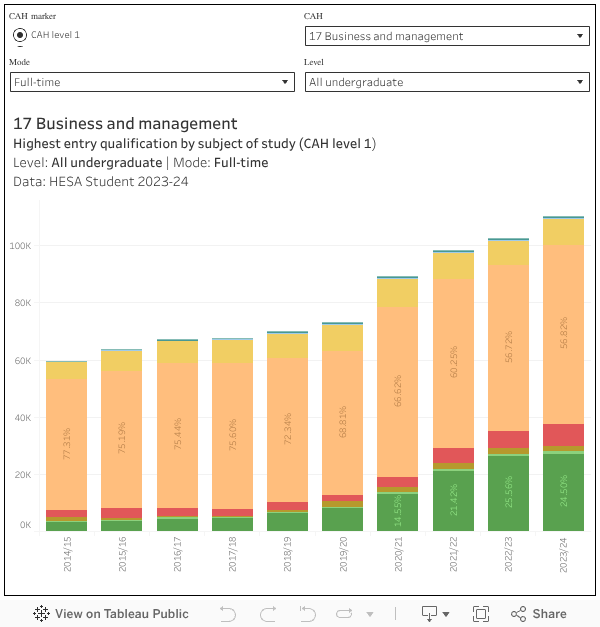Enter full screen view icon
This screenshot has width=600, height=627.
481,614
